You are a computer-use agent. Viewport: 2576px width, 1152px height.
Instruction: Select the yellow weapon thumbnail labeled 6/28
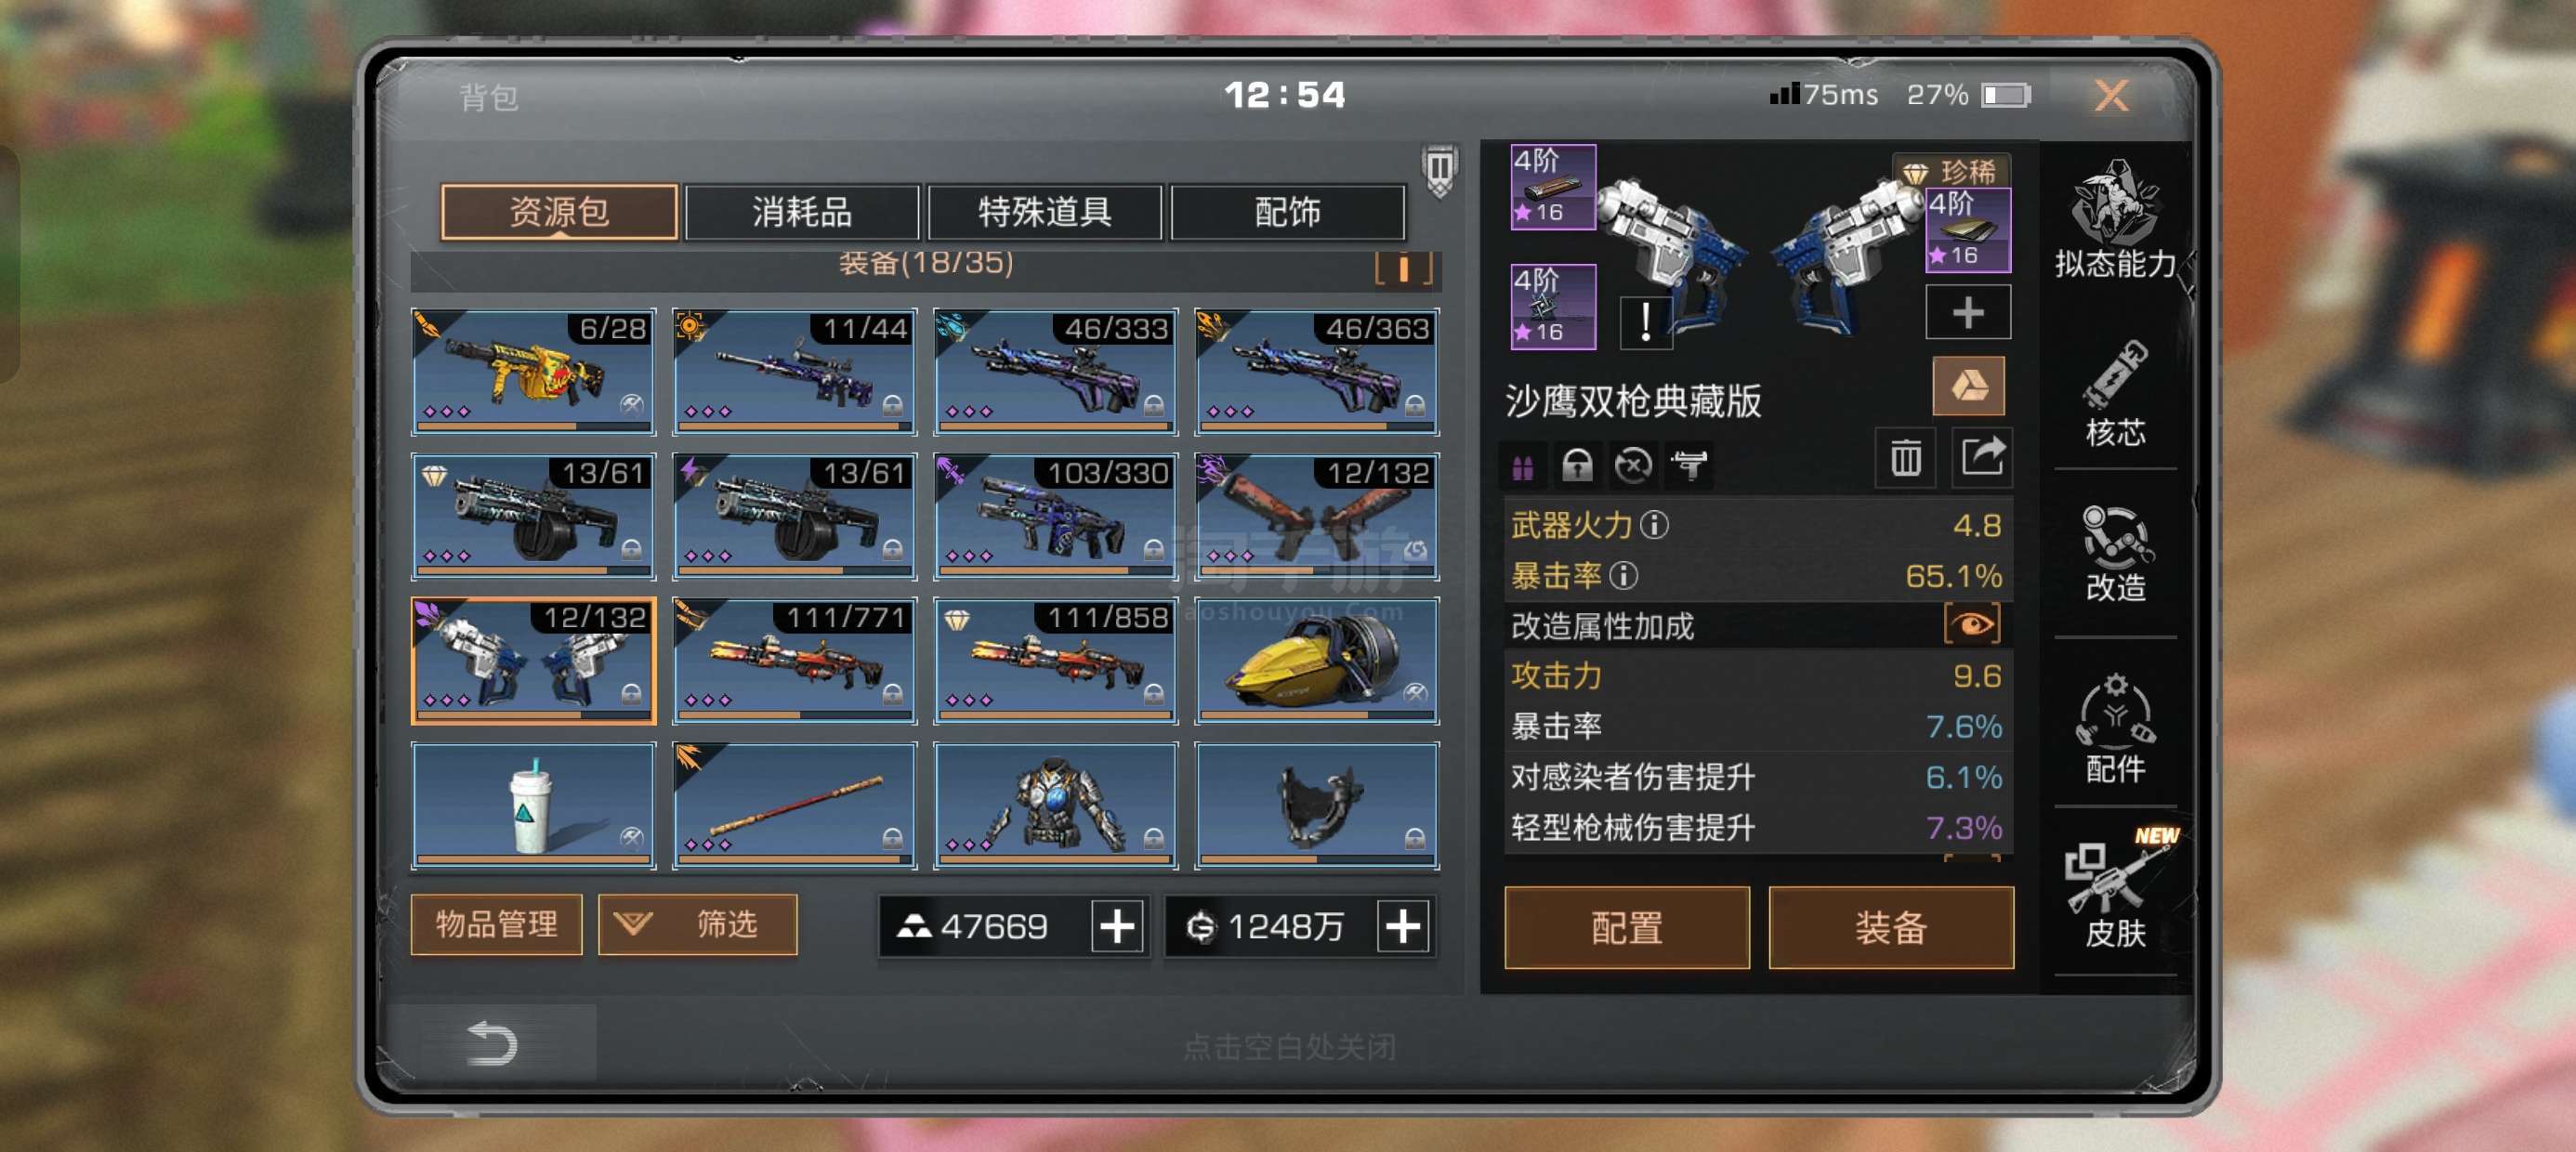click(x=533, y=371)
